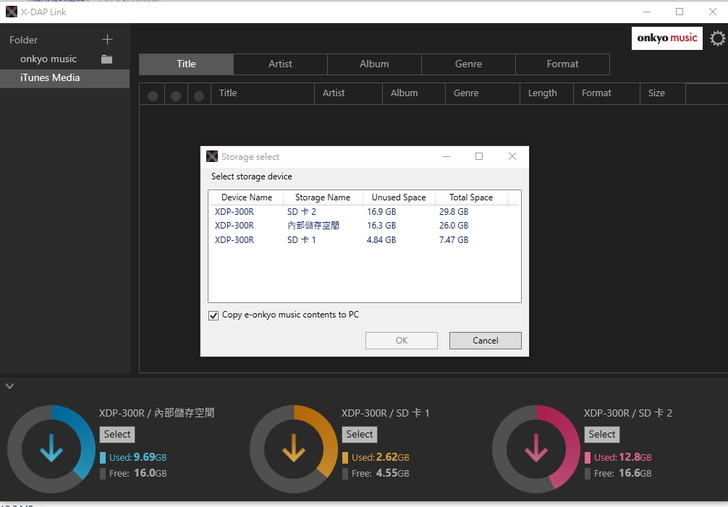Switch to the Genre tab
Image resolution: width=728 pixels, height=507 pixels.
click(x=468, y=64)
